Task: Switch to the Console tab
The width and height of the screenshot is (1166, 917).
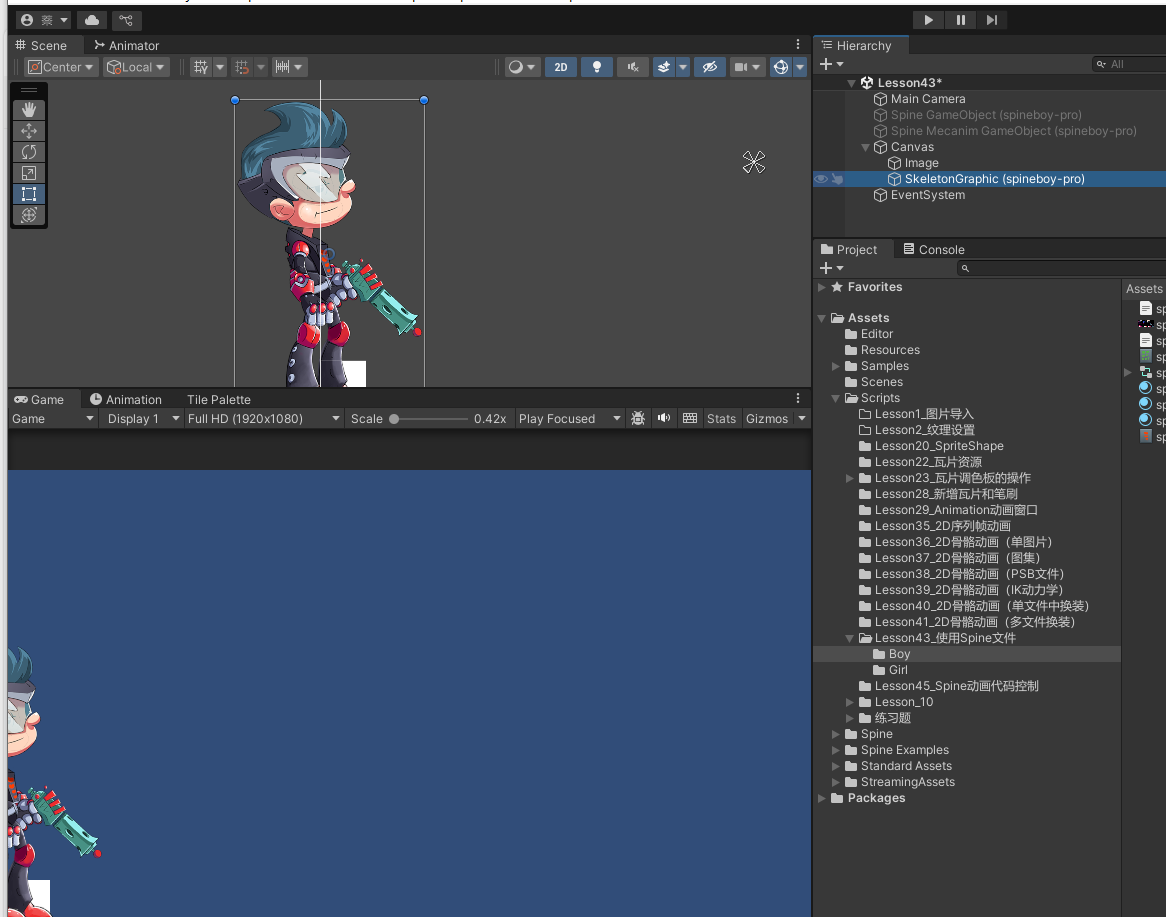Action: 934,249
